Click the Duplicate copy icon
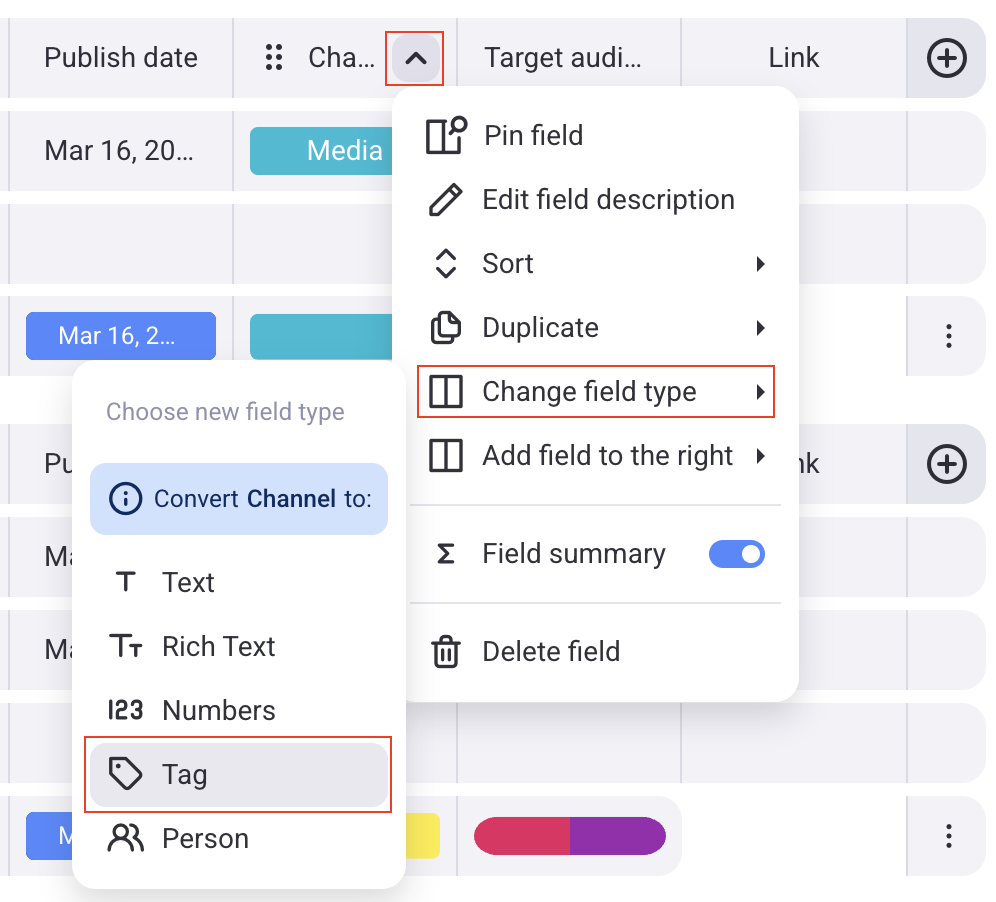The height and width of the screenshot is (902, 996). click(446, 328)
